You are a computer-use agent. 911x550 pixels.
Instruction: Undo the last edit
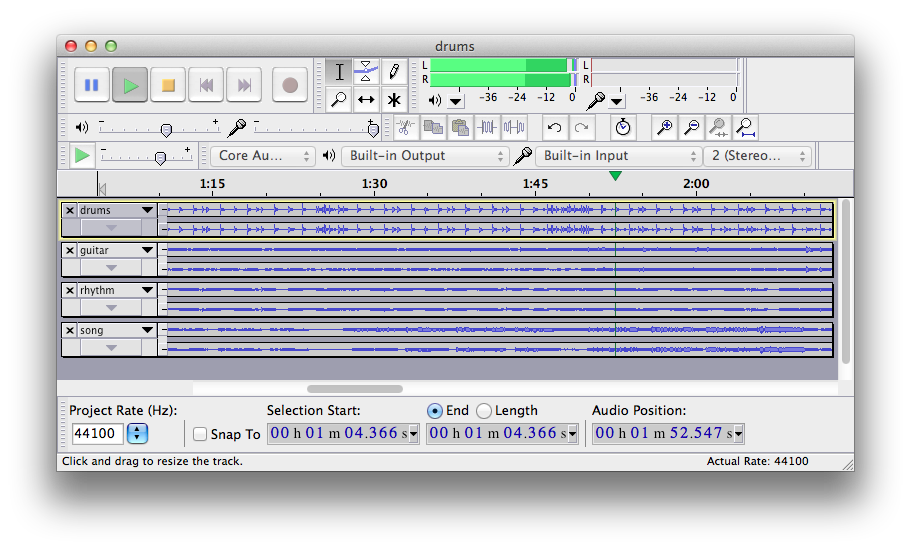click(555, 127)
